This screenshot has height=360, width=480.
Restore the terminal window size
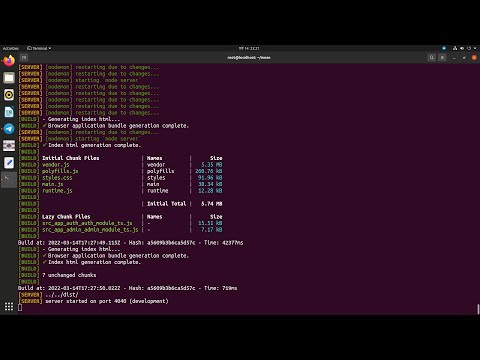464,58
